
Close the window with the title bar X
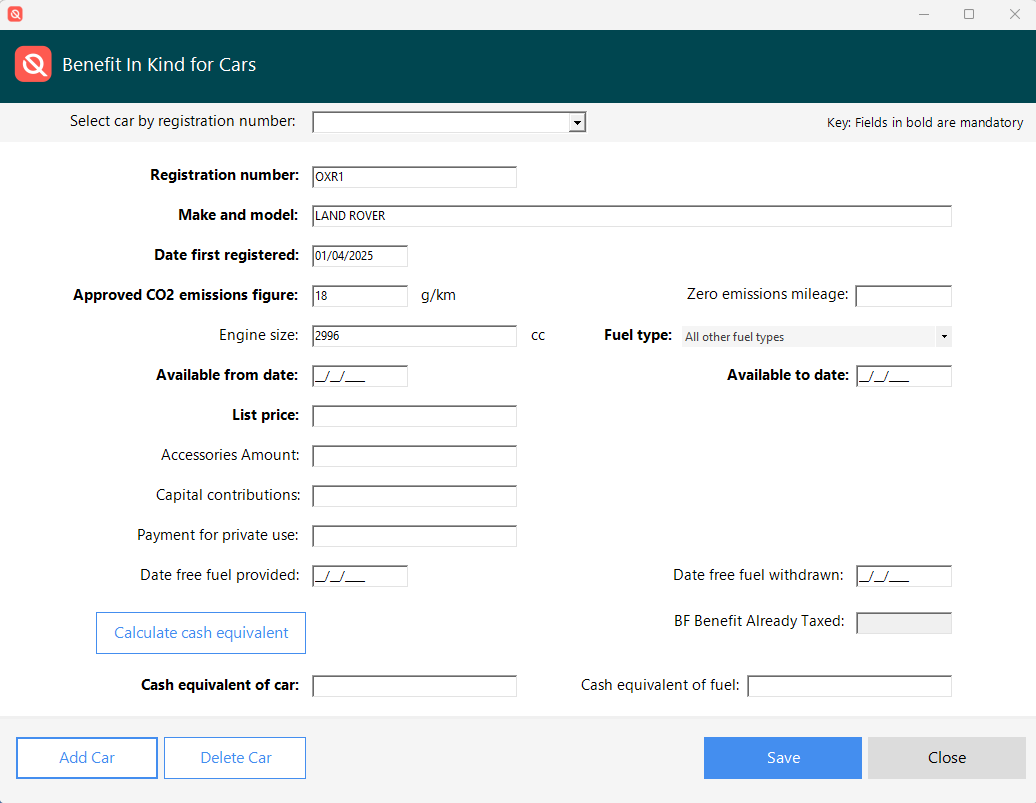(1015, 14)
